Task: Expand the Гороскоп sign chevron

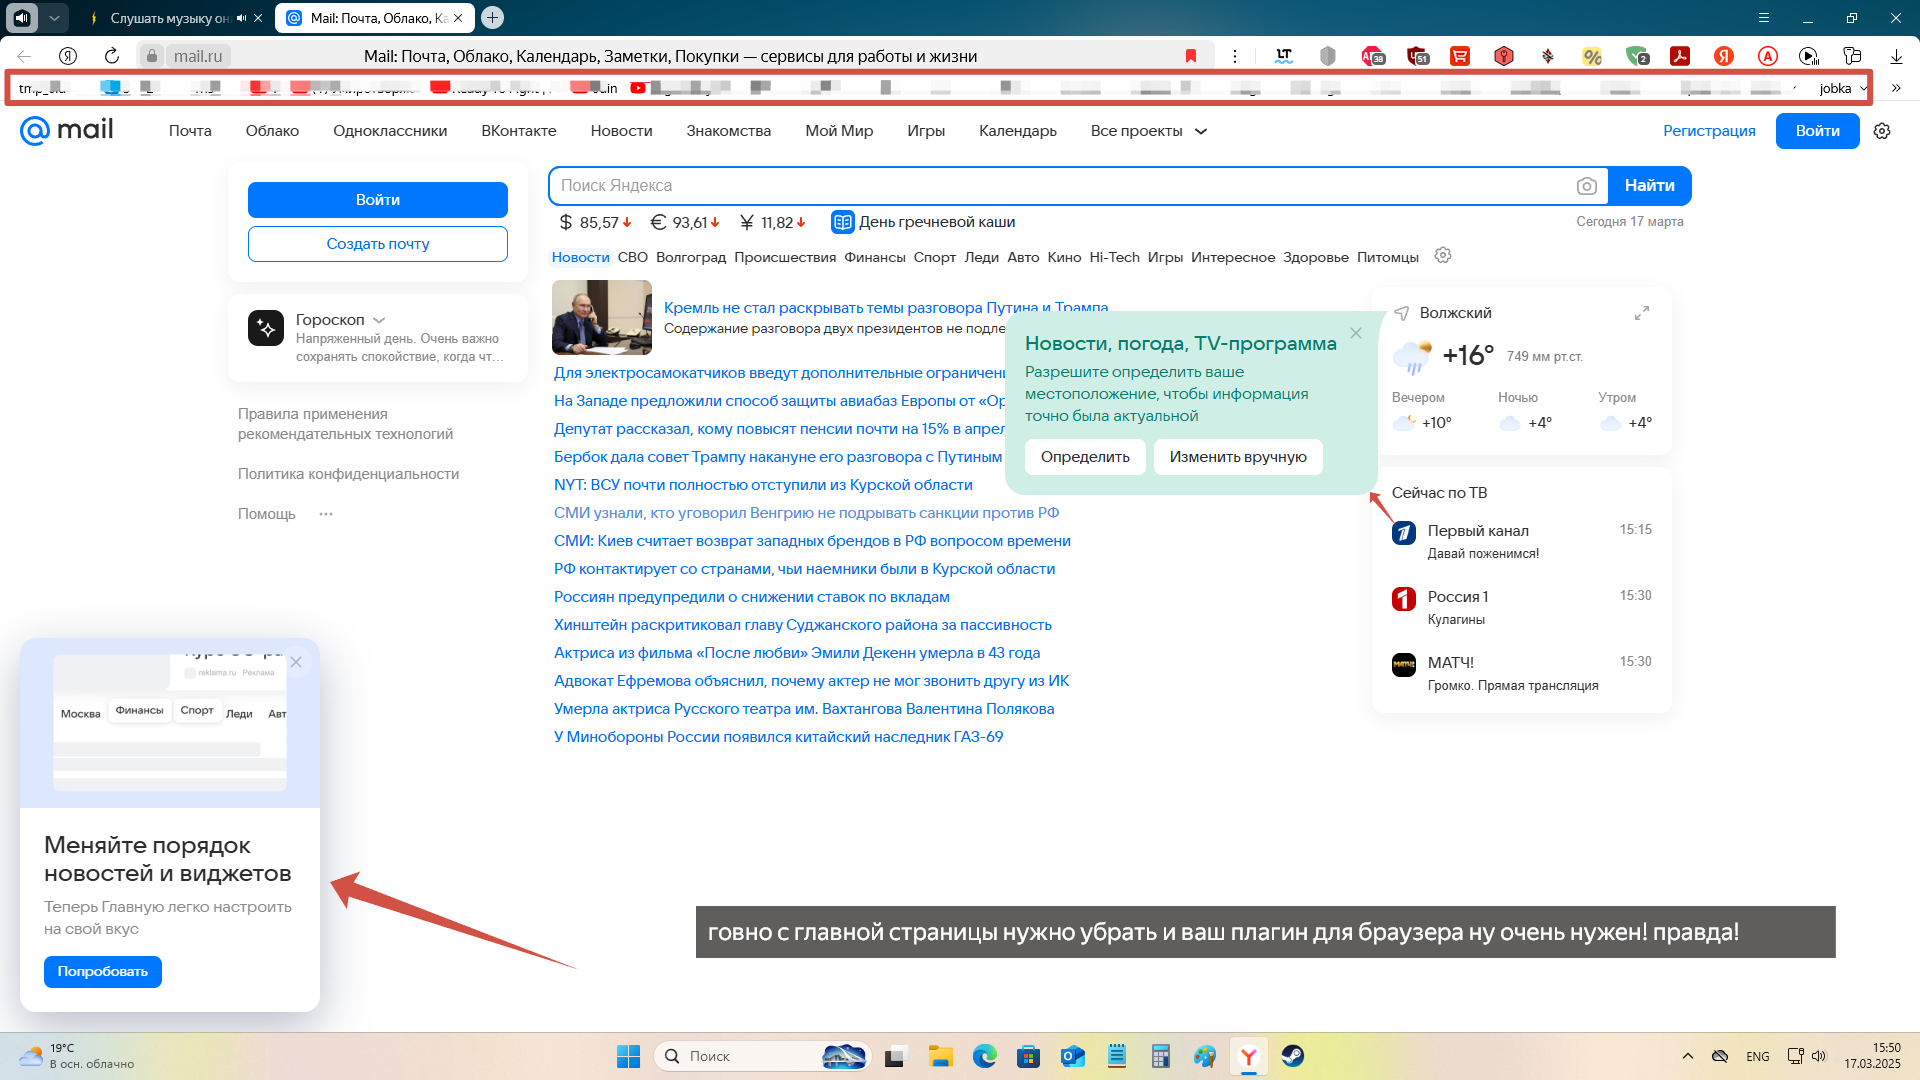Action: coord(379,320)
